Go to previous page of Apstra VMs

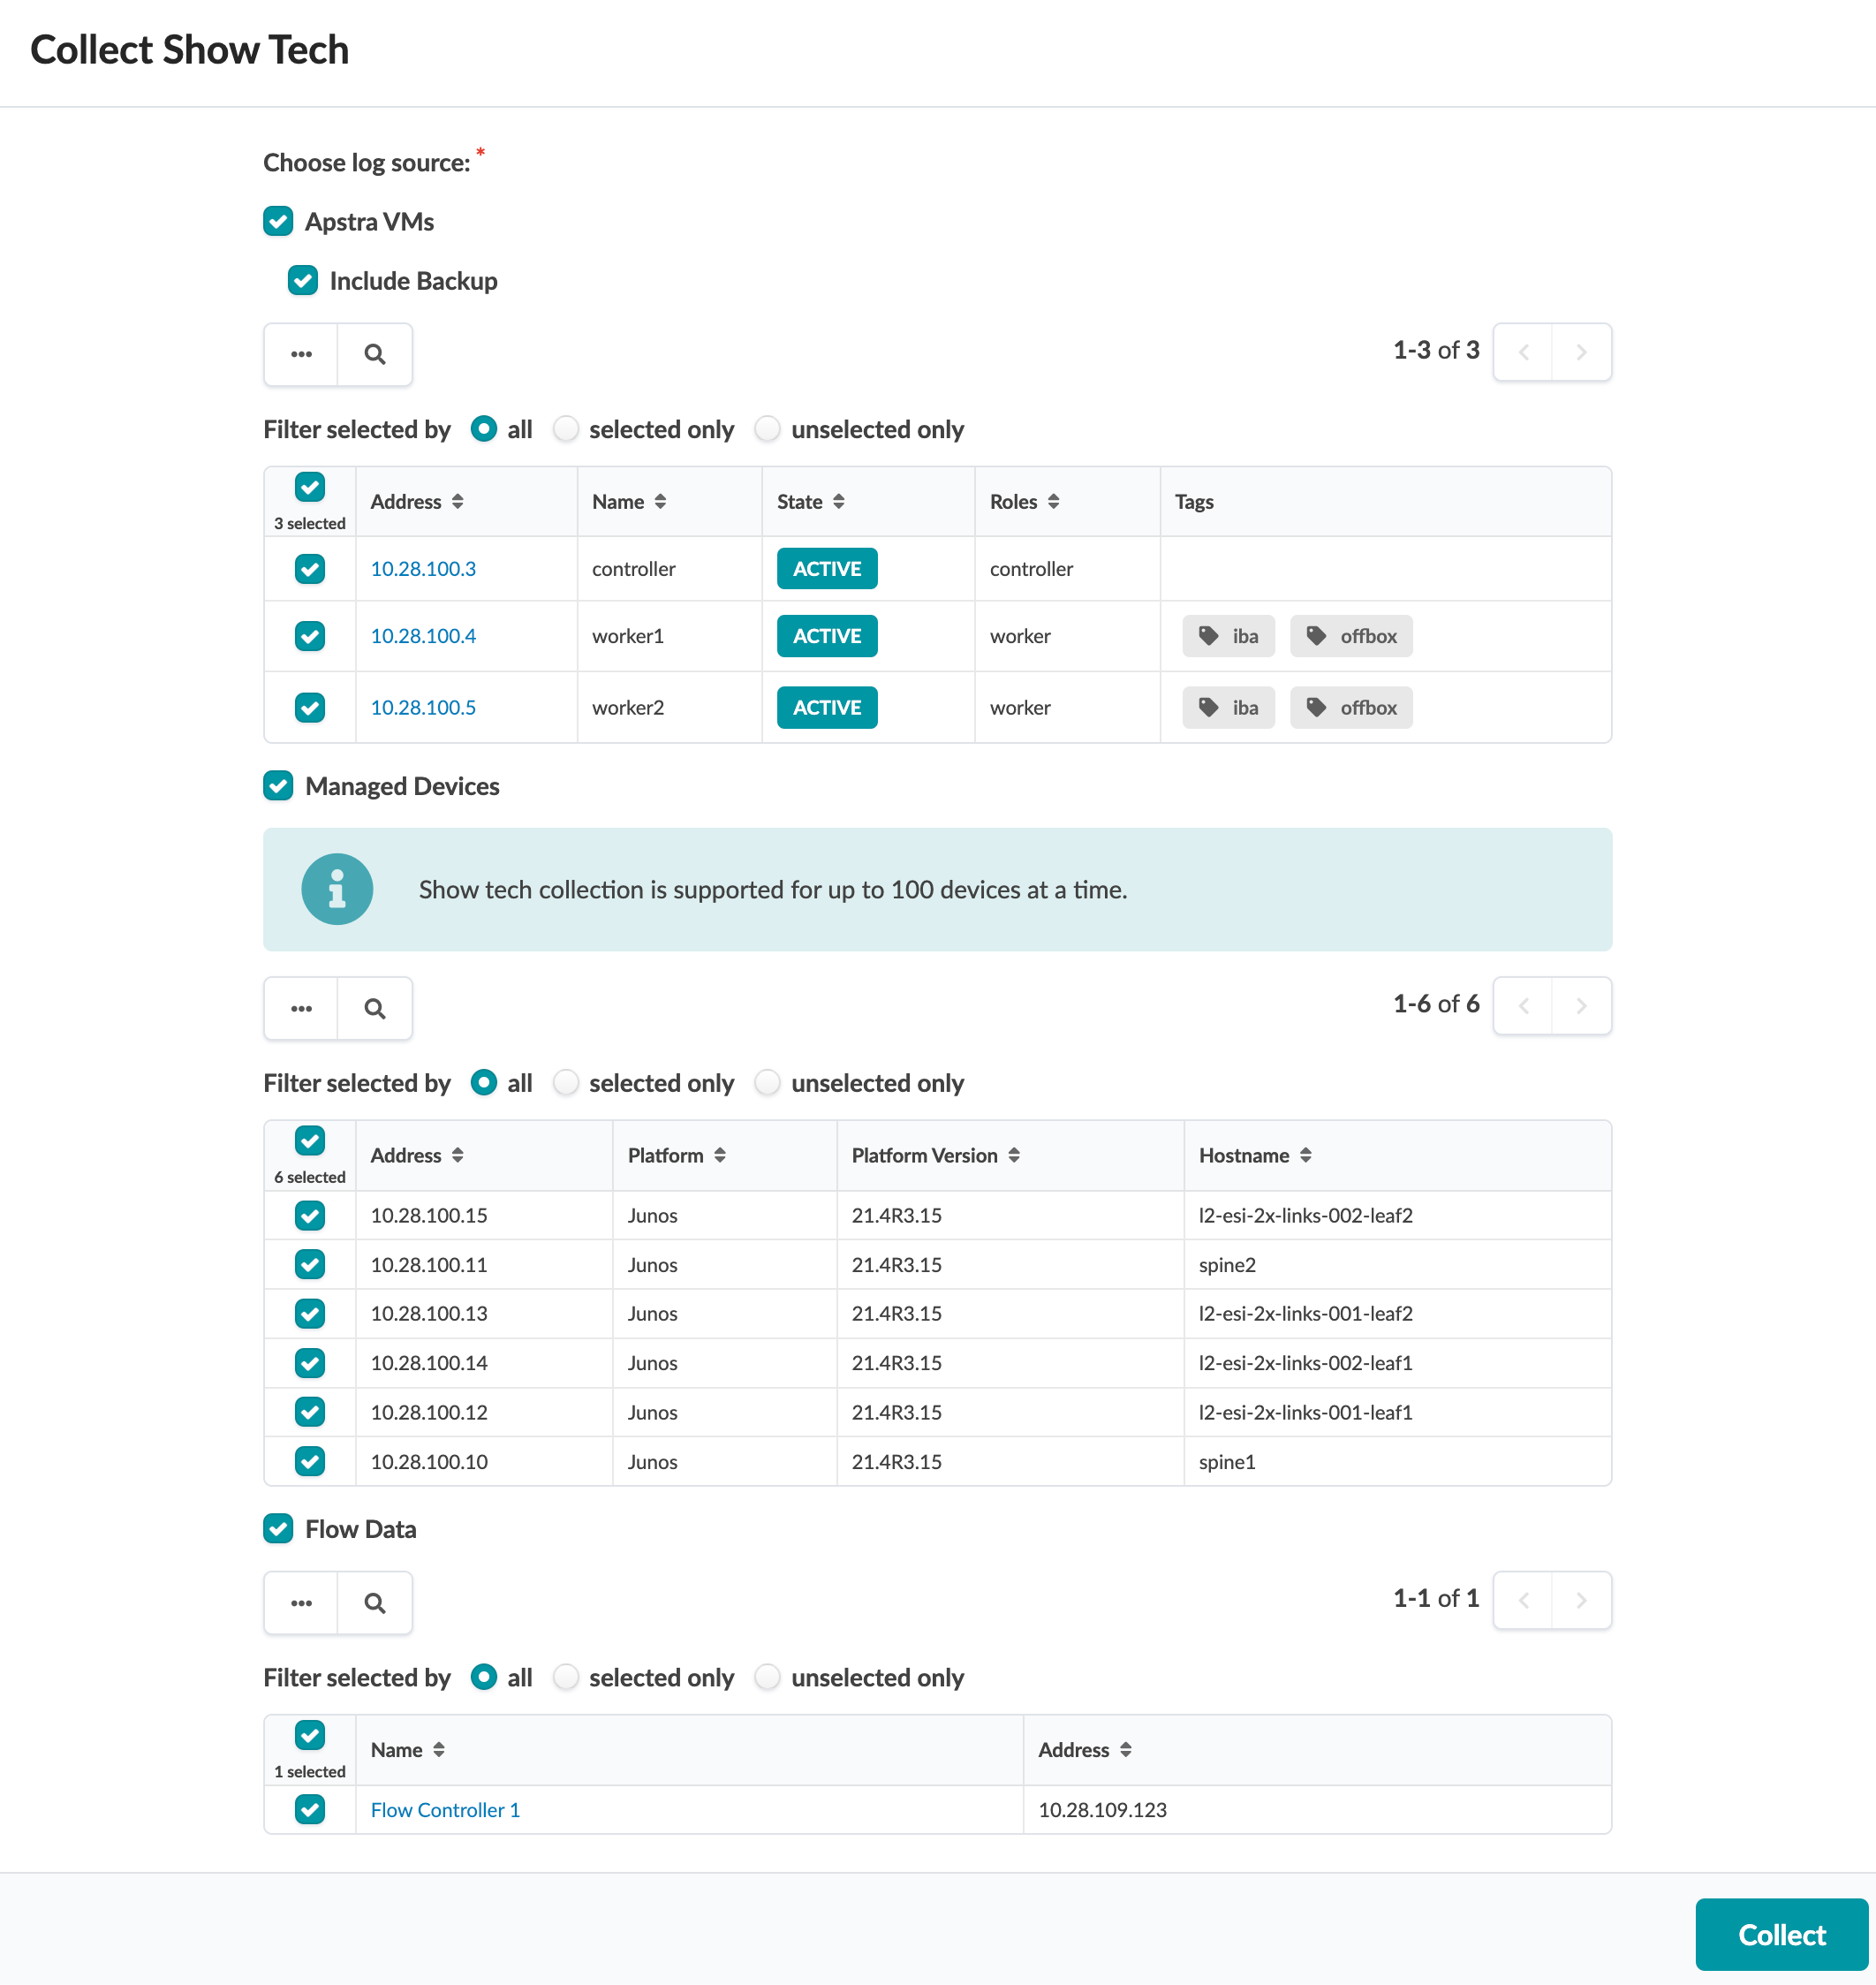(1523, 352)
